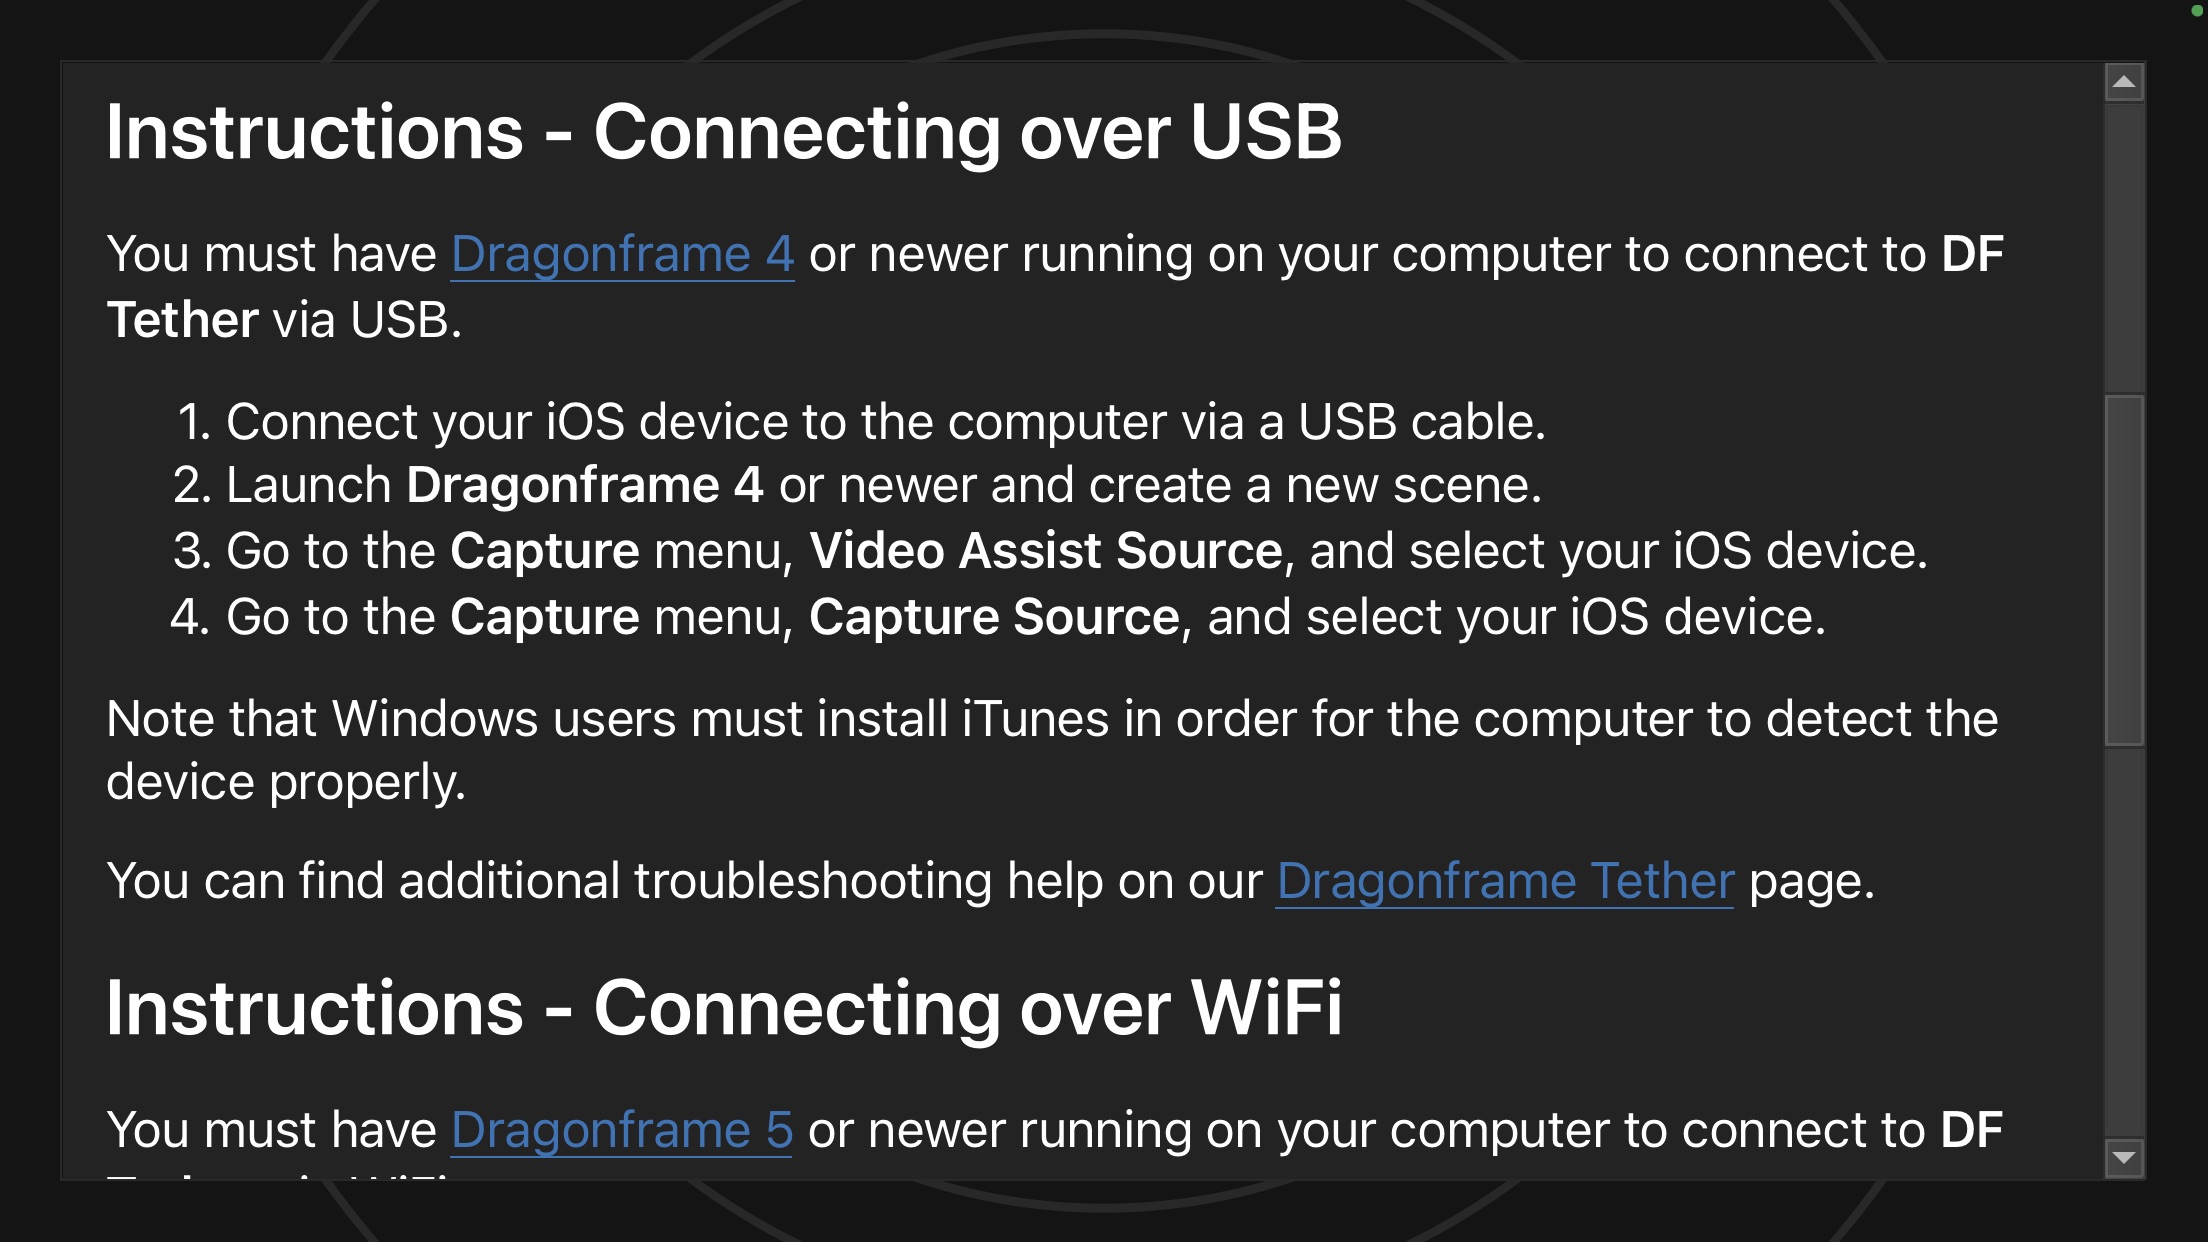The height and width of the screenshot is (1242, 2208).
Task: Click bold DF Tether in USB paragraph
Action: tap(1055, 287)
